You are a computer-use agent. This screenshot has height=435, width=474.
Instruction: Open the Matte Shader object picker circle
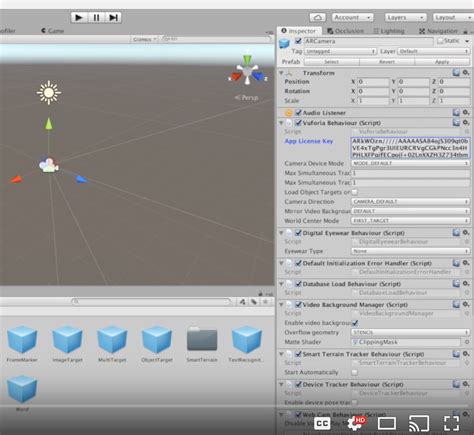click(467, 342)
